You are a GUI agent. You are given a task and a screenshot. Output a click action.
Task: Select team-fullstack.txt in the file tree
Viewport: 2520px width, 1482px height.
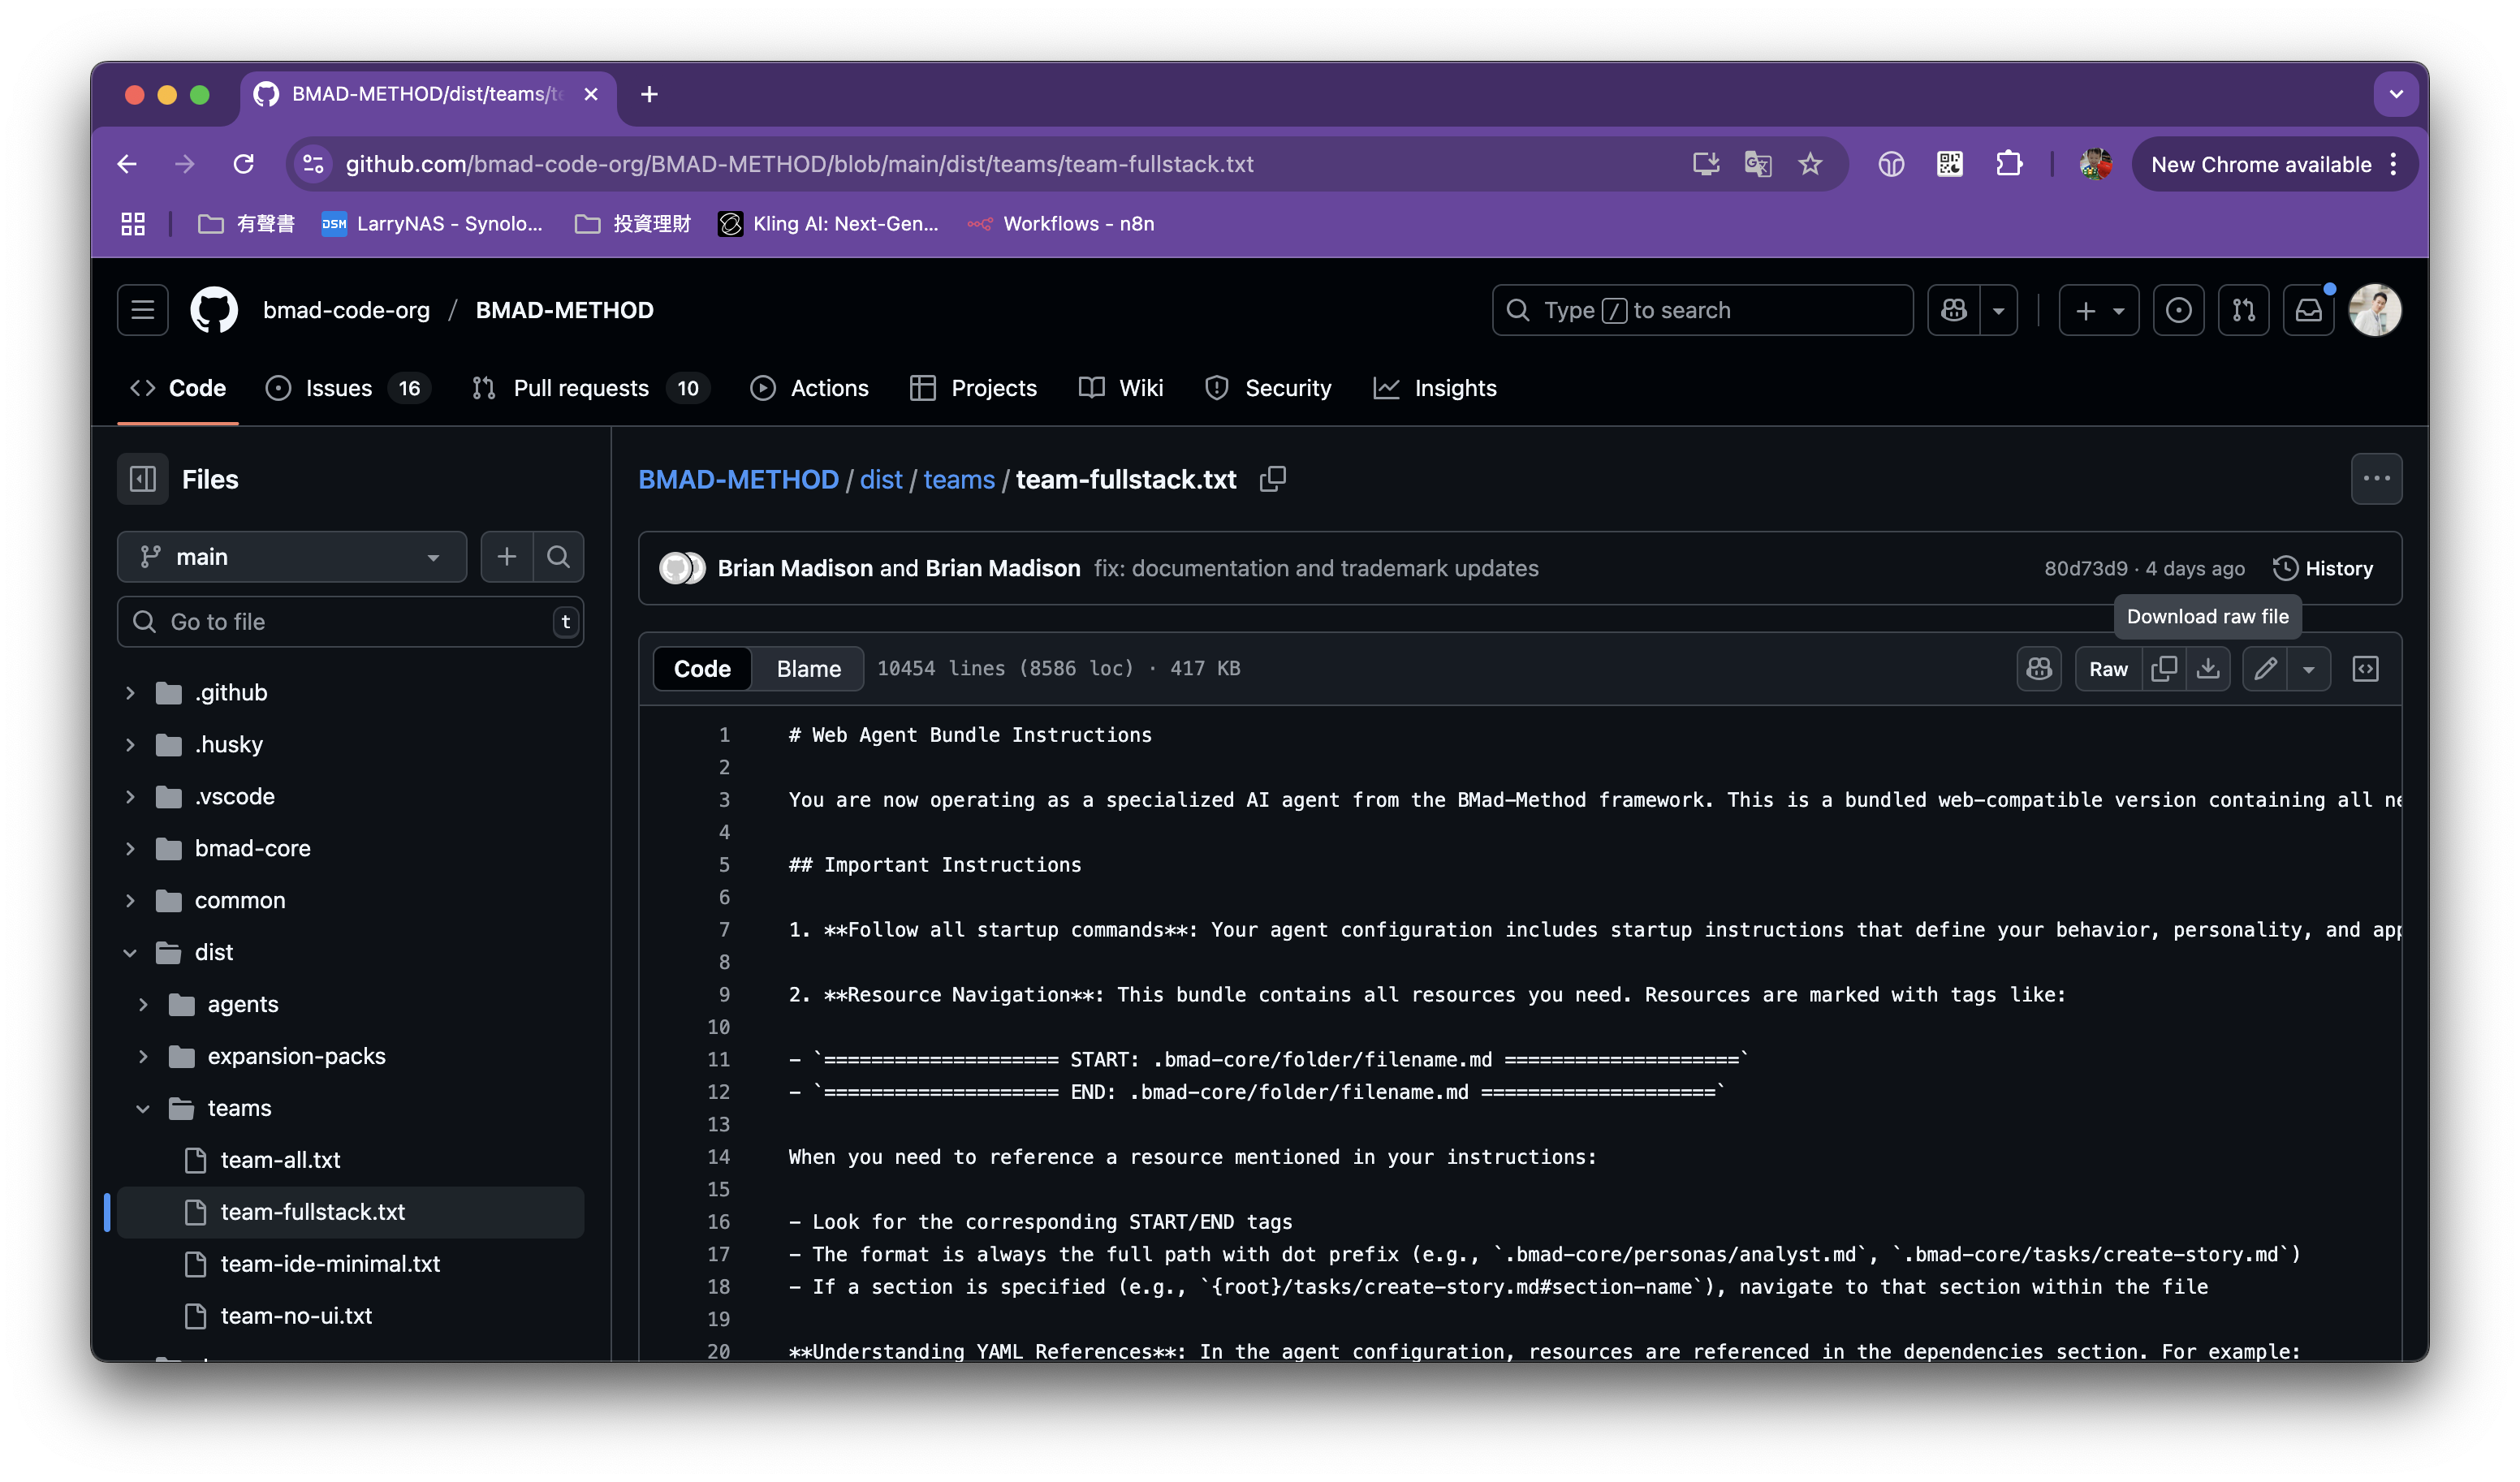pyautogui.click(x=350, y=1212)
